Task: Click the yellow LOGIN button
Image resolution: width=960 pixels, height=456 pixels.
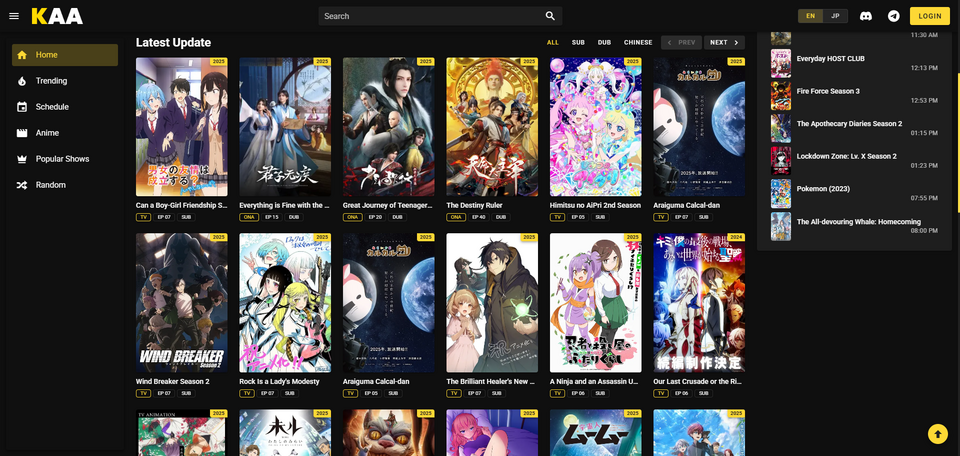Action: (929, 16)
